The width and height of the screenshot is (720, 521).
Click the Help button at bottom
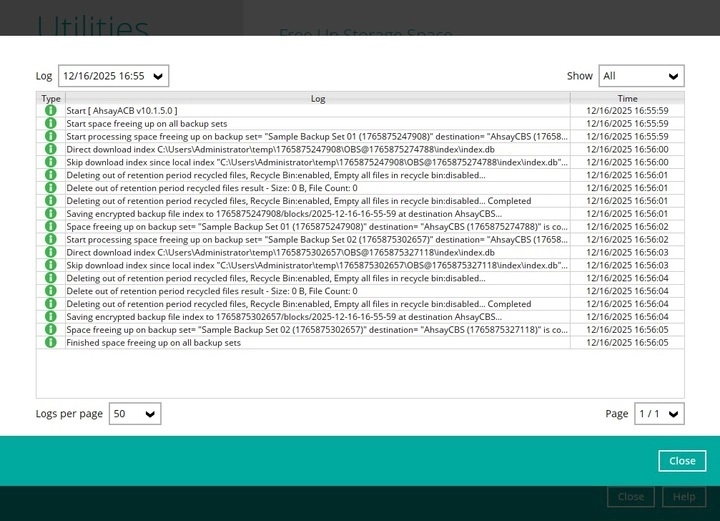[684, 497]
